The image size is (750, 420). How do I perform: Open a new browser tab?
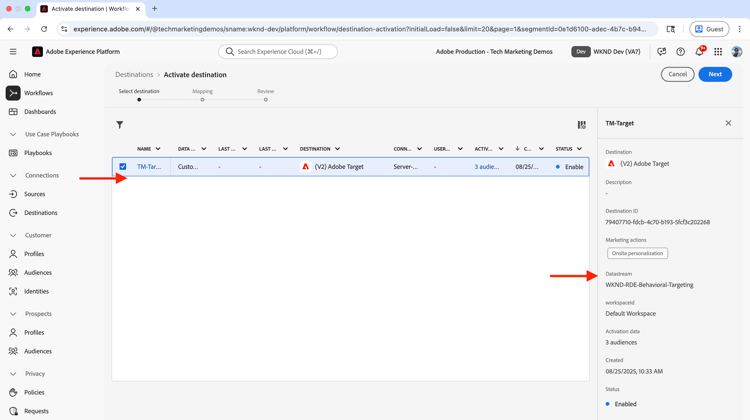tap(154, 9)
